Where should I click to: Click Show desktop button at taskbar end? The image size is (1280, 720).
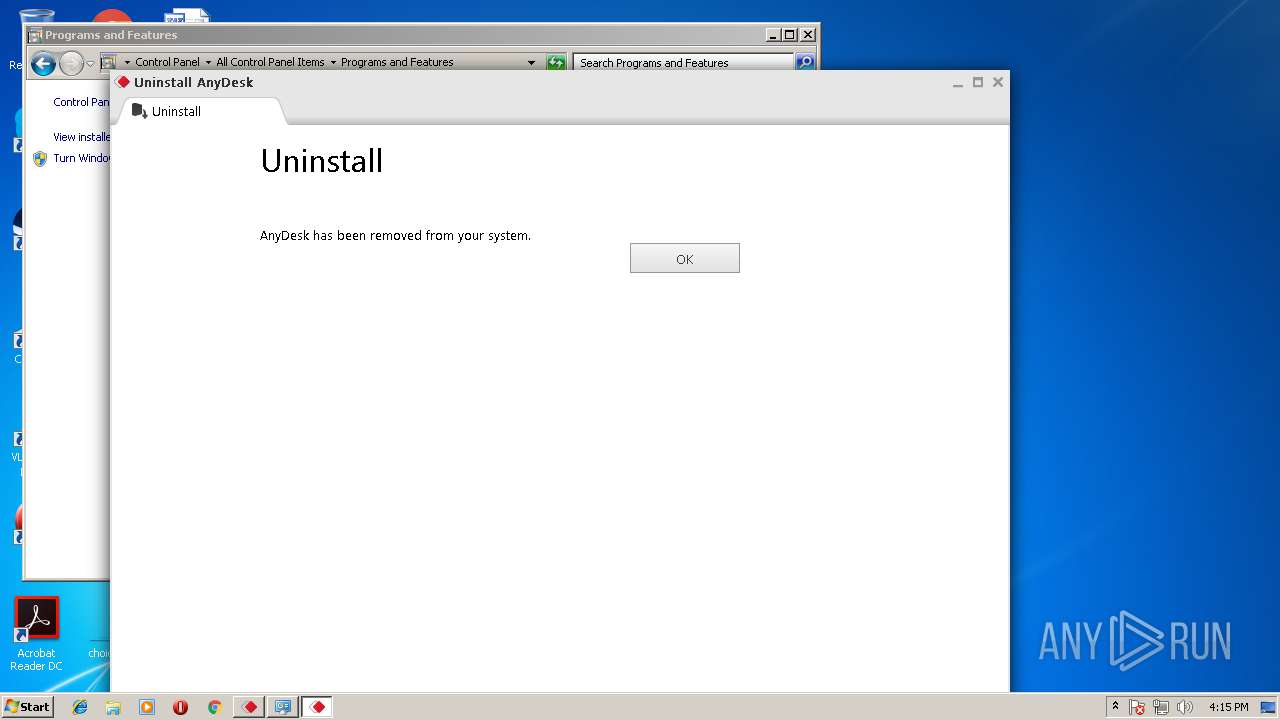click(1270, 707)
